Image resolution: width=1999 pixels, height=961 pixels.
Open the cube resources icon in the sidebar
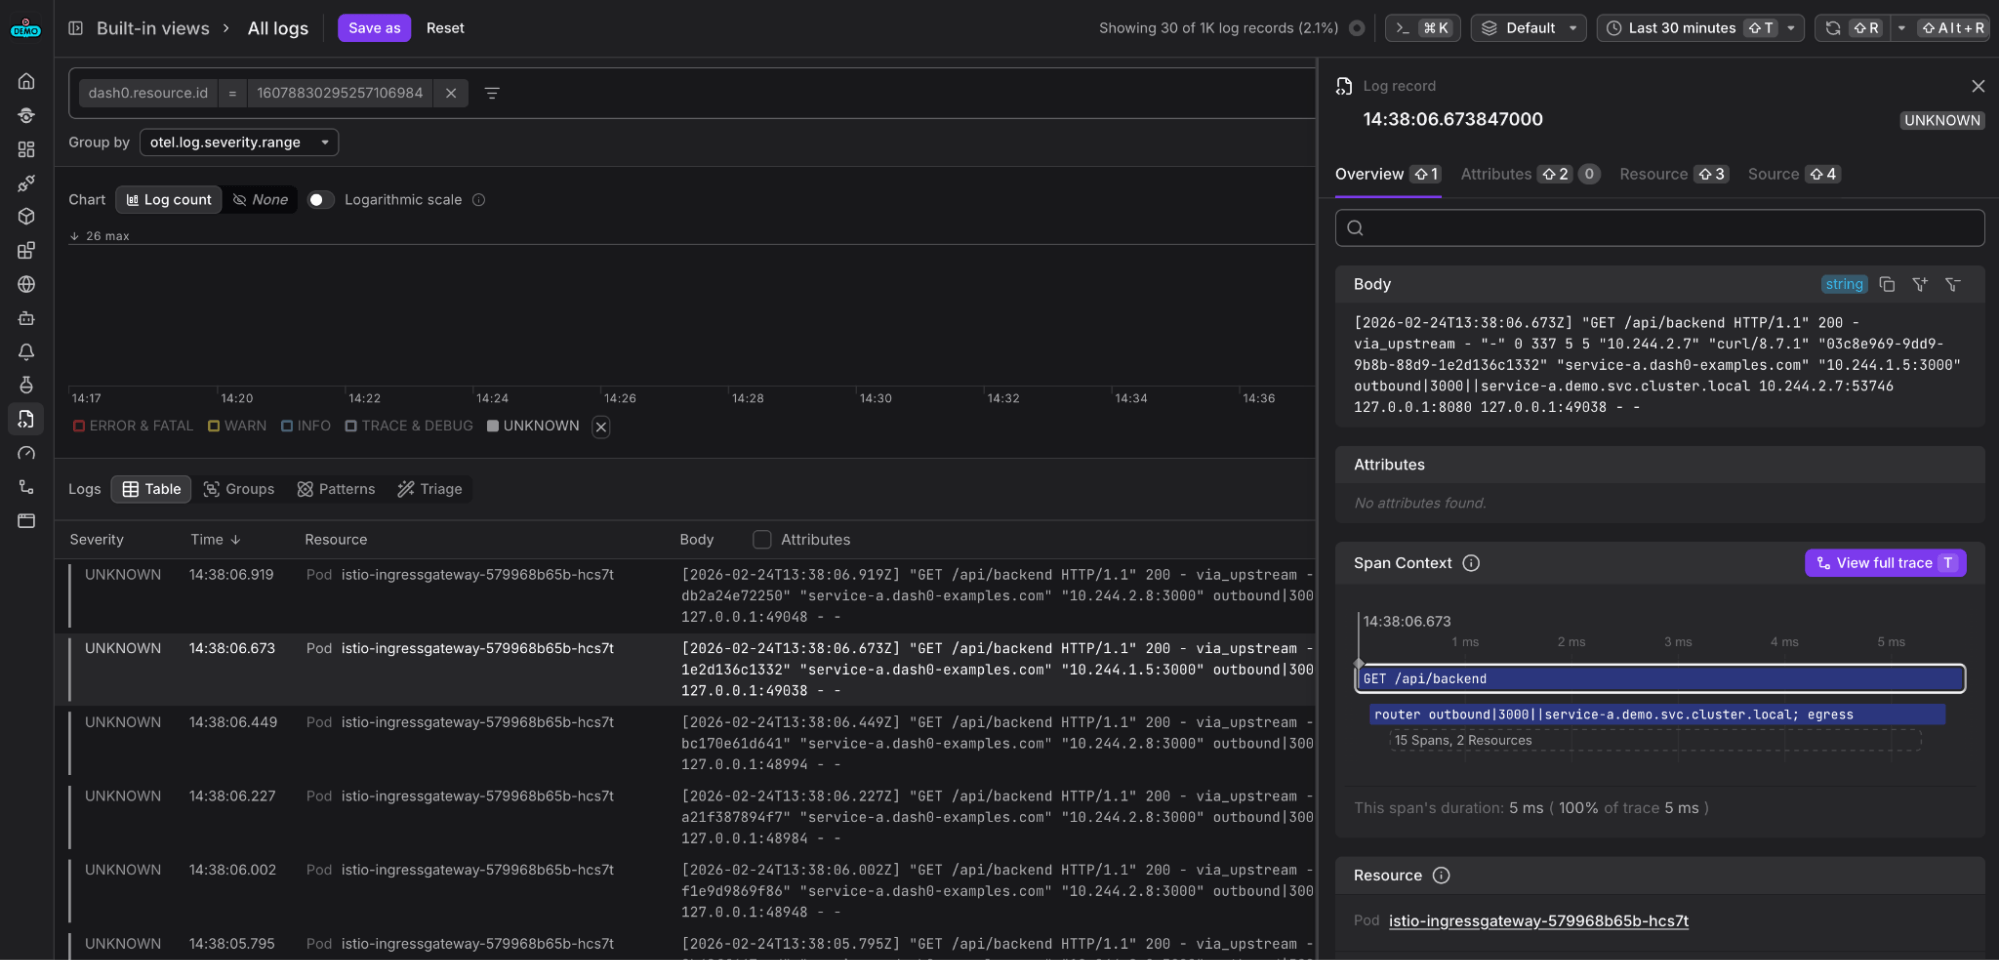click(26, 216)
